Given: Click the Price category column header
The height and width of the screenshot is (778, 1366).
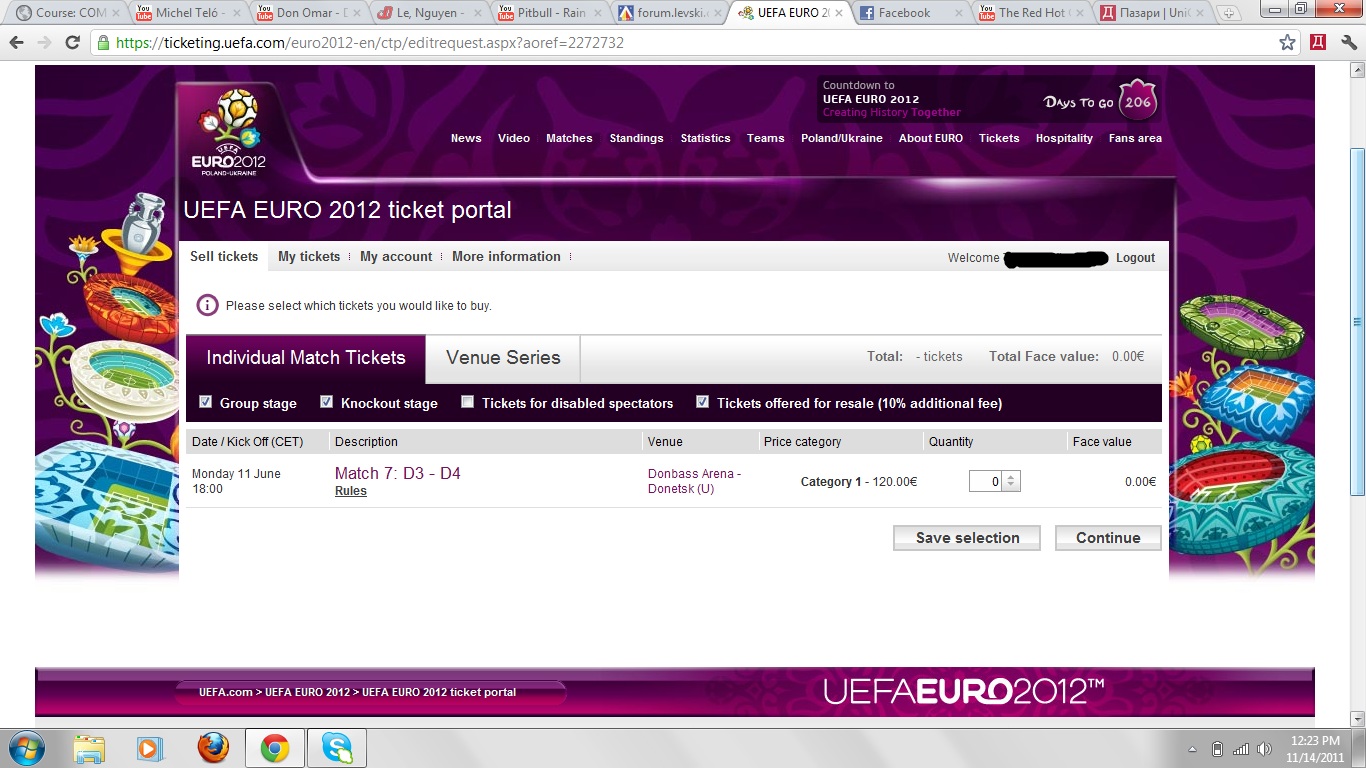Looking at the screenshot, I should (802, 441).
